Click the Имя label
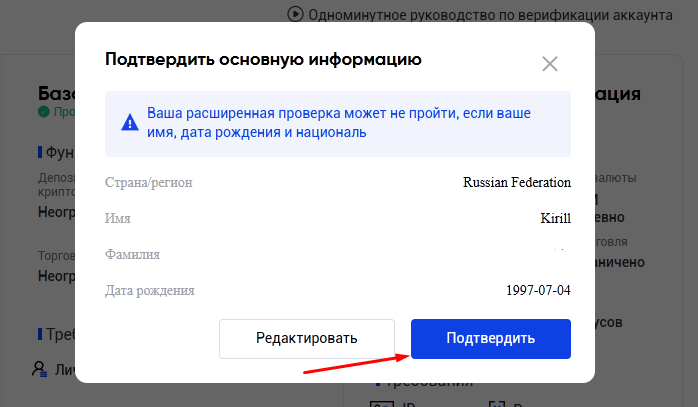 (118, 218)
